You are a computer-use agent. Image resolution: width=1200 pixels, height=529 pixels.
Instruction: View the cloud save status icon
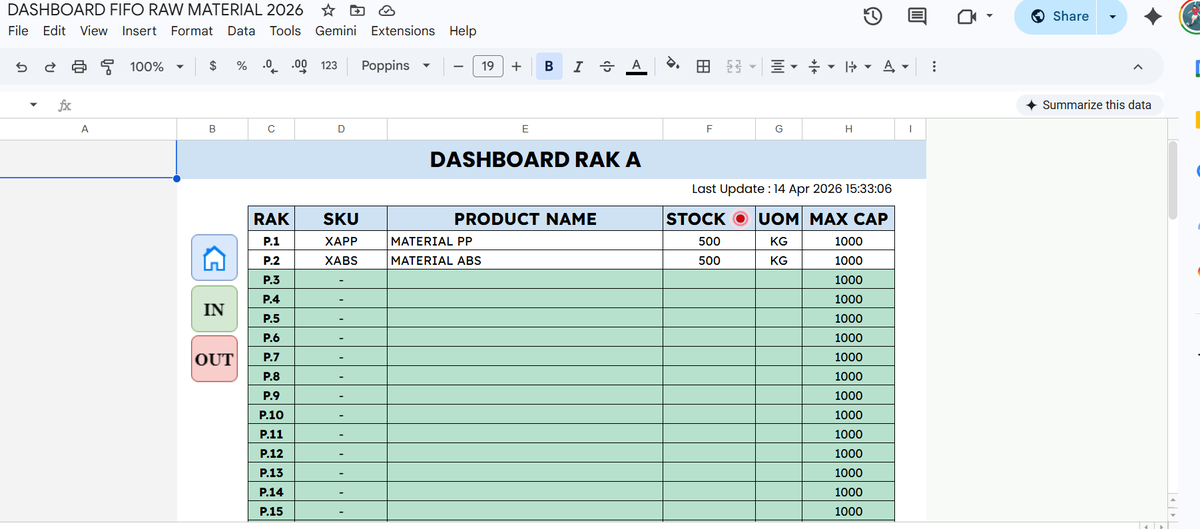[387, 10]
